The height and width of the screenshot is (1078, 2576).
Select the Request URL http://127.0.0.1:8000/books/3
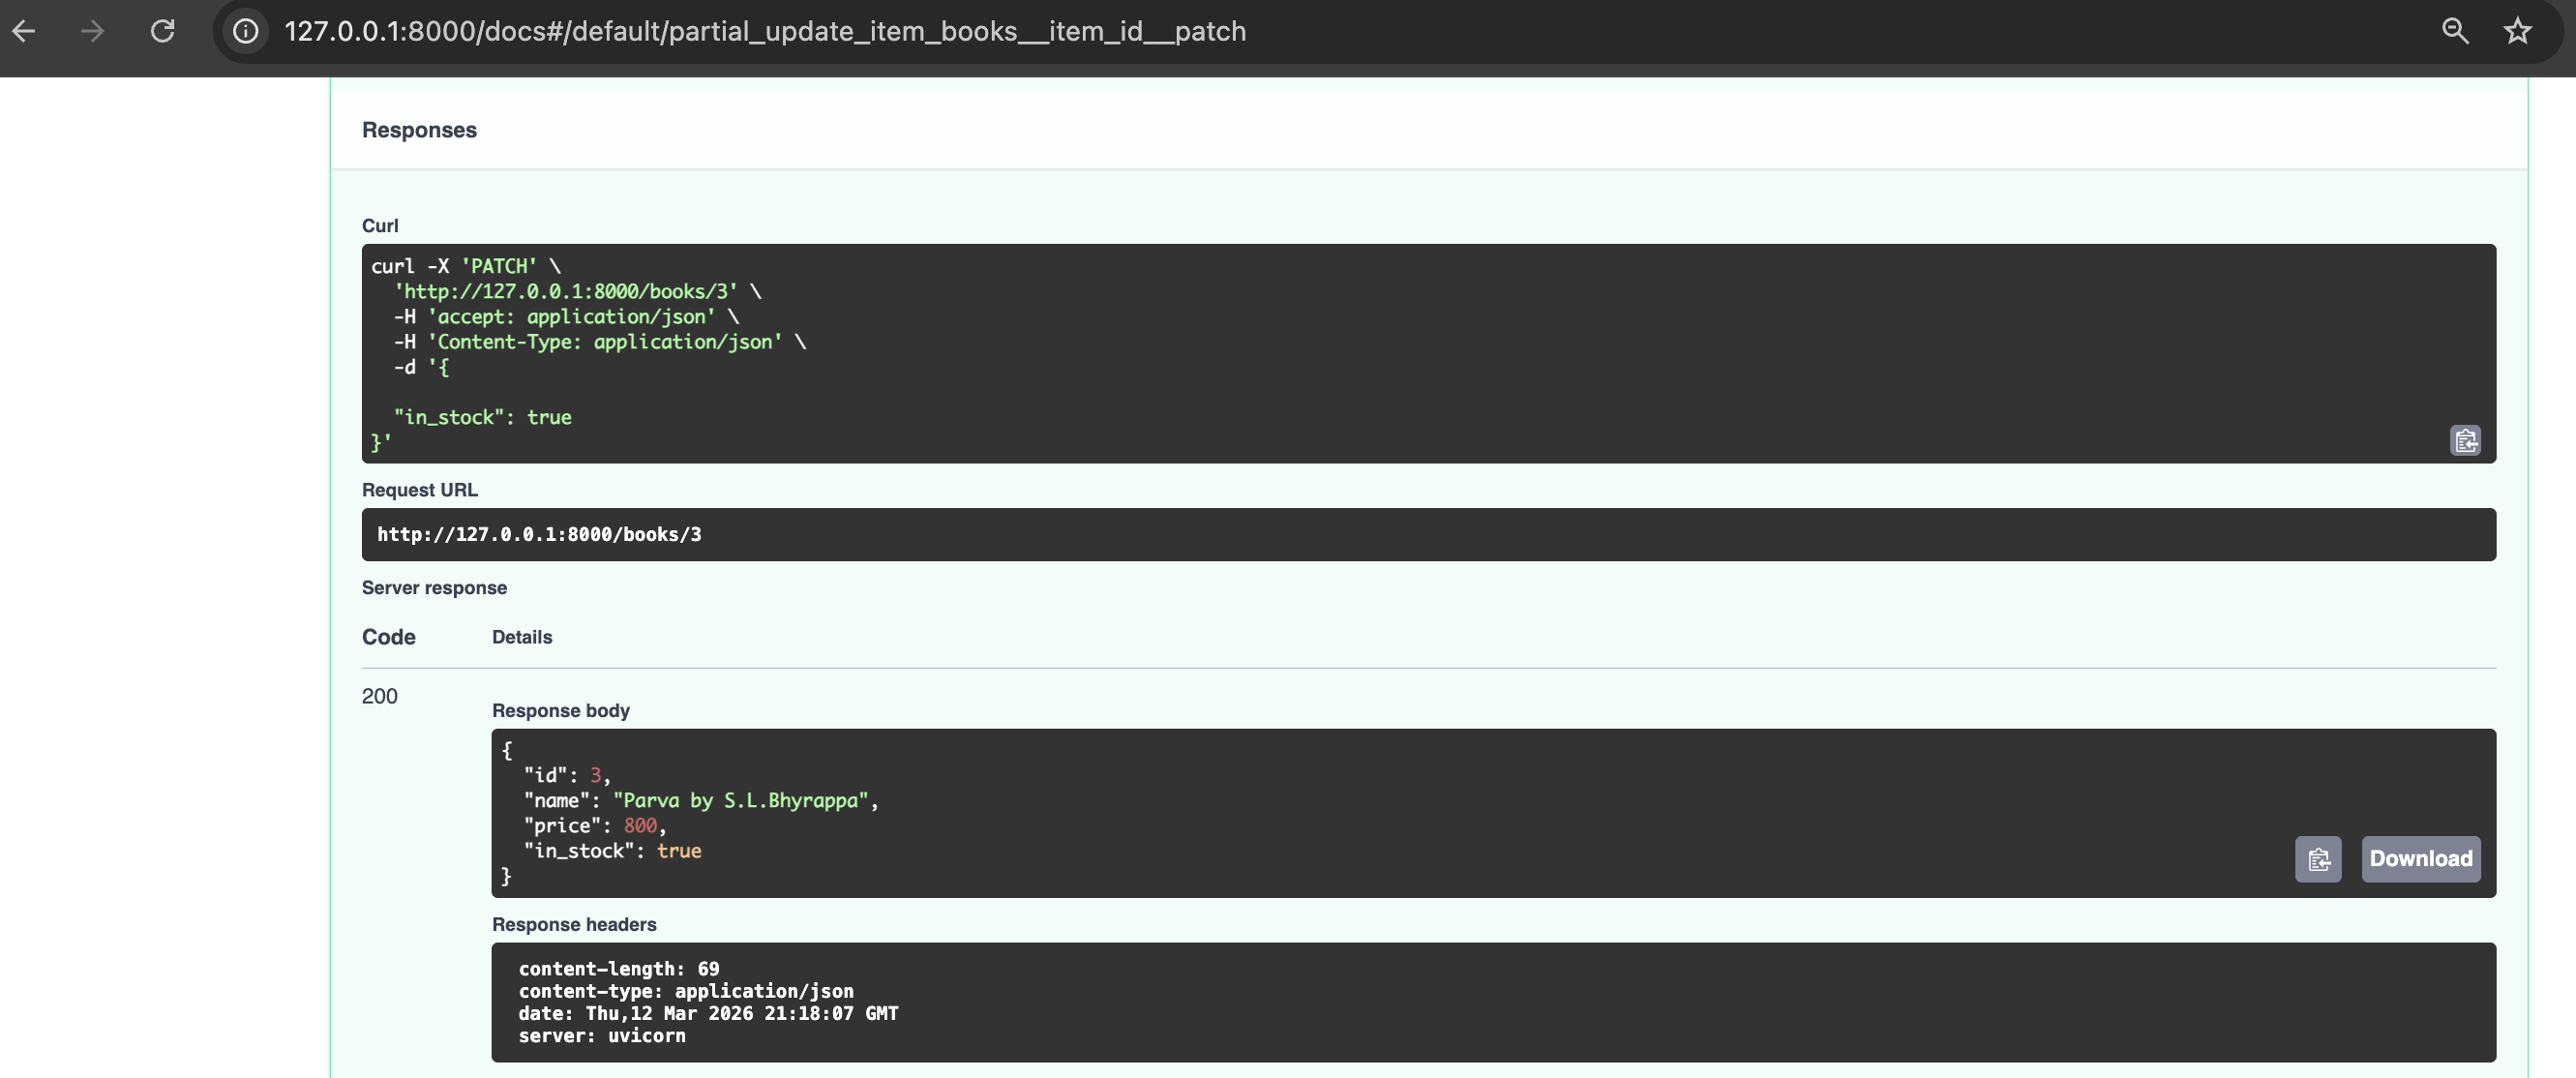coord(540,534)
